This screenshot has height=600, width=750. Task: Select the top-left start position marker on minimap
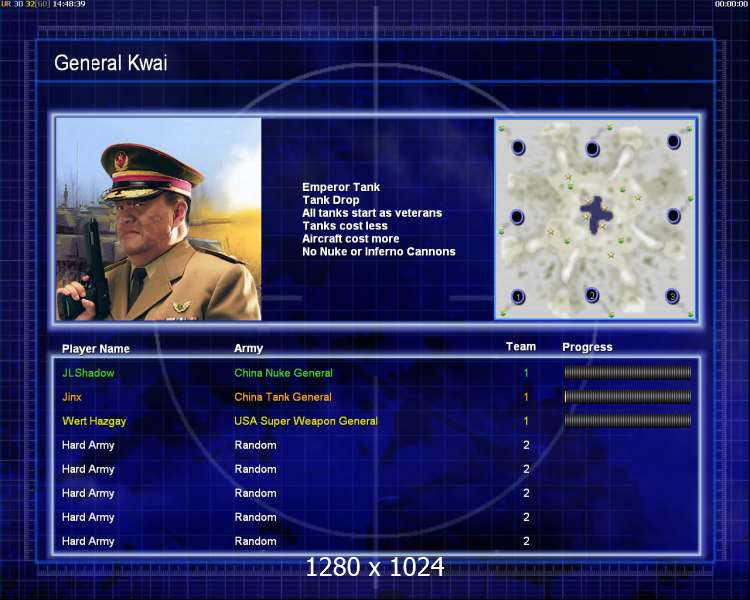point(518,147)
